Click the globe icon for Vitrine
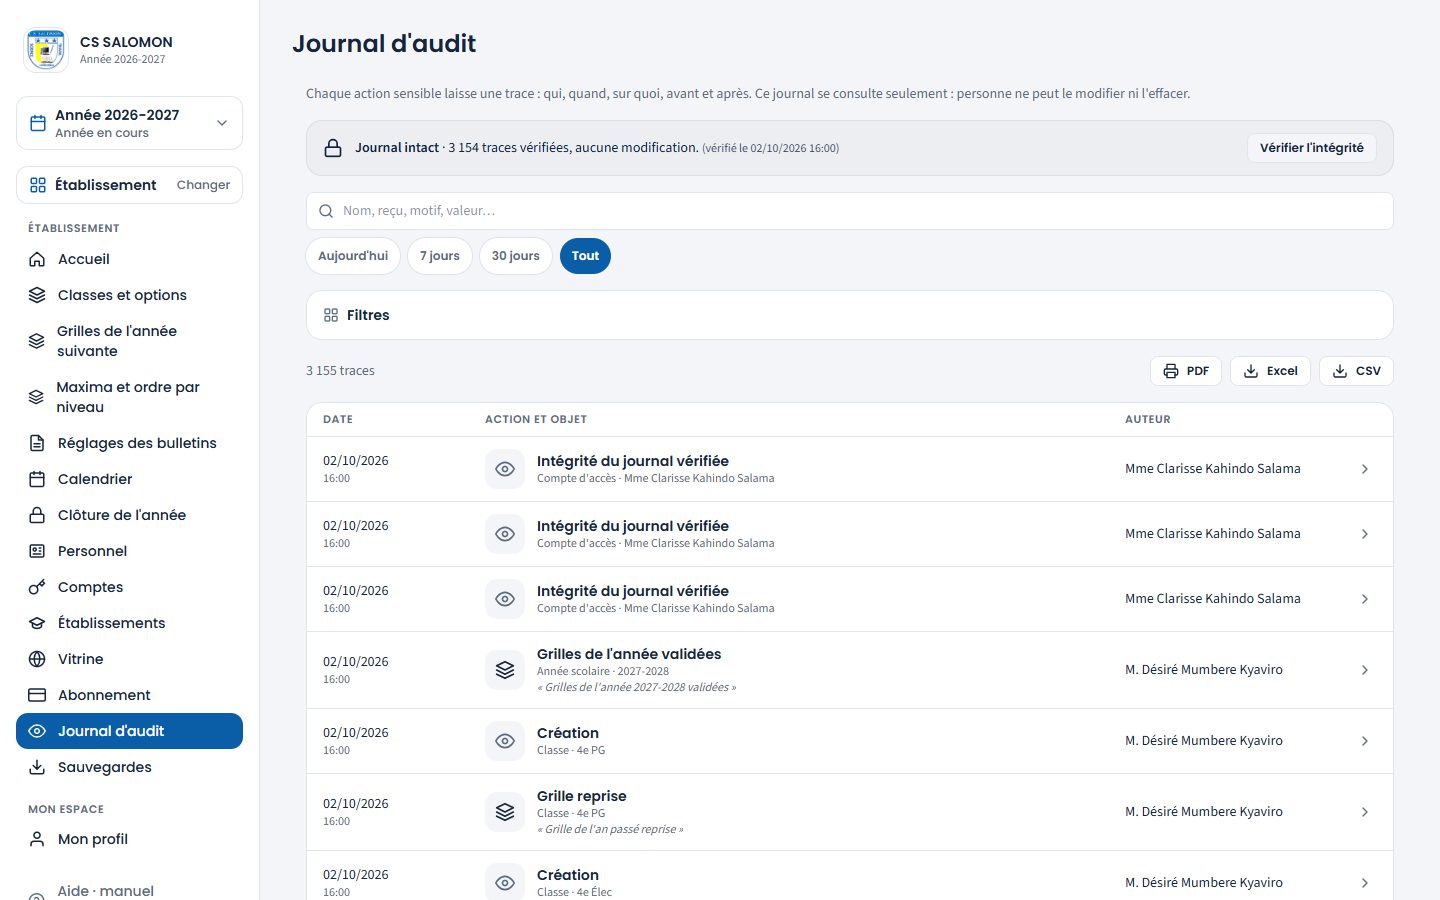Viewport: 1440px width, 900px height. click(37, 659)
